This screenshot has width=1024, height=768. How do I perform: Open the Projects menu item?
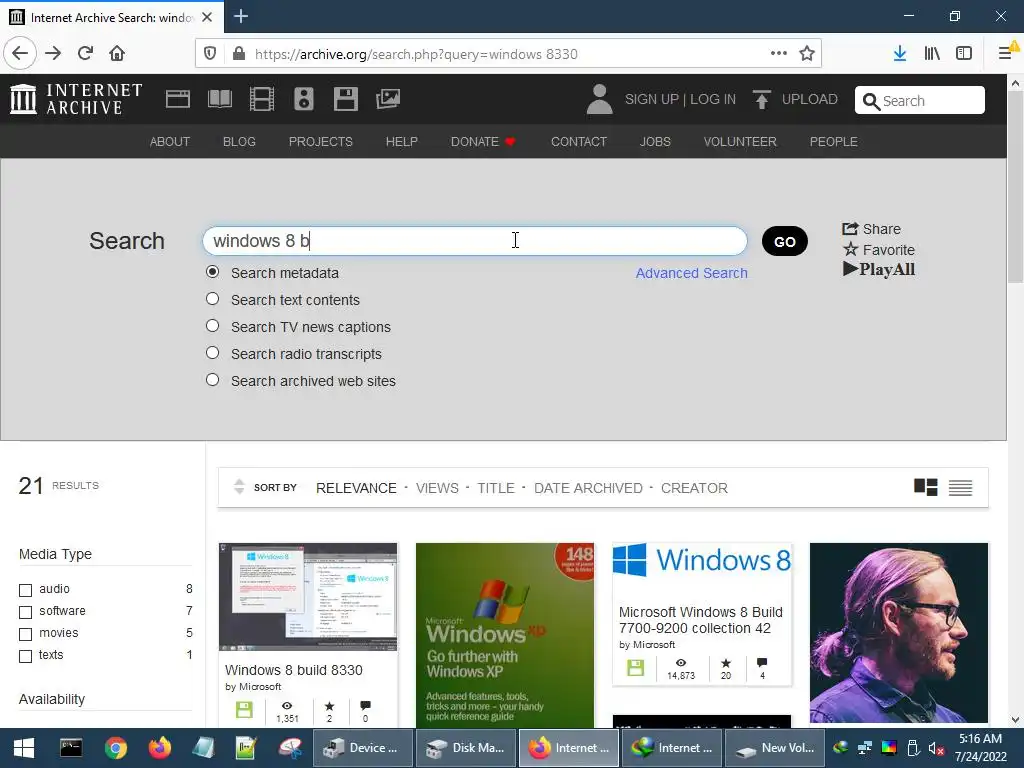pyautogui.click(x=321, y=142)
